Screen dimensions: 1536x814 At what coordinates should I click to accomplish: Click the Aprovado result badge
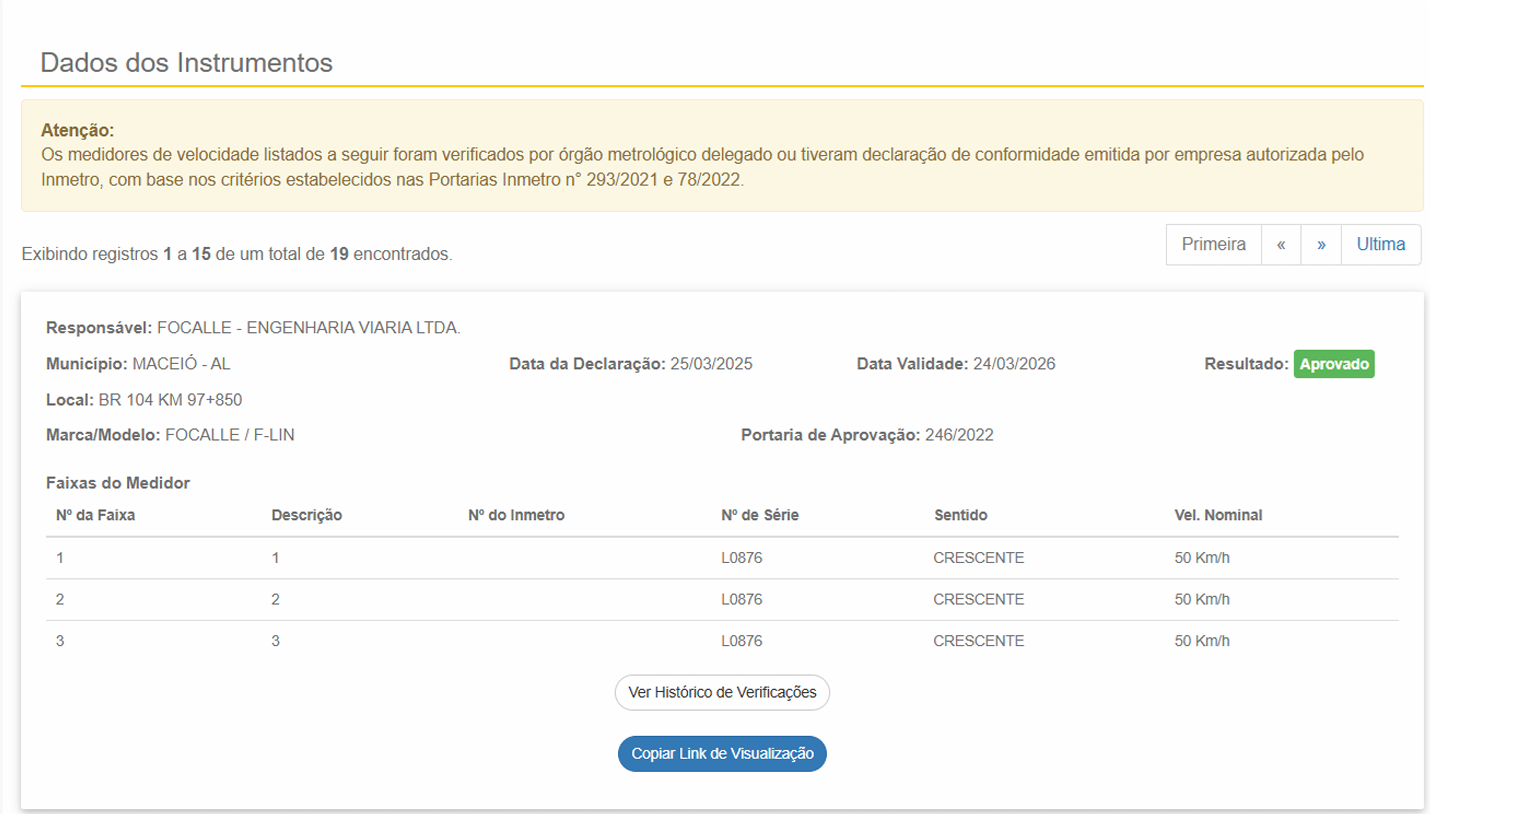click(1334, 364)
